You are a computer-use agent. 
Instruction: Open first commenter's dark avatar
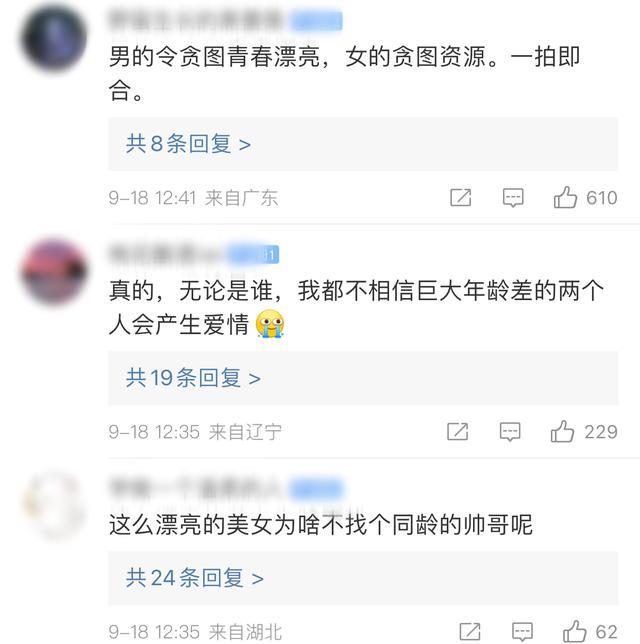click(53, 38)
